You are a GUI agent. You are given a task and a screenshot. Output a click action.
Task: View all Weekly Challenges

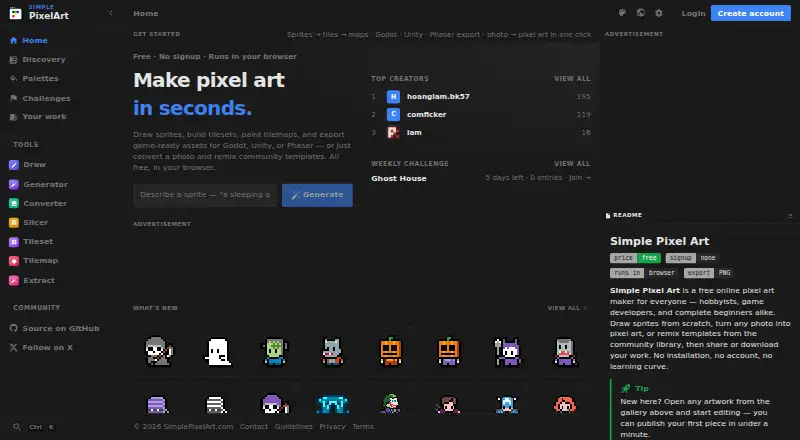point(572,163)
